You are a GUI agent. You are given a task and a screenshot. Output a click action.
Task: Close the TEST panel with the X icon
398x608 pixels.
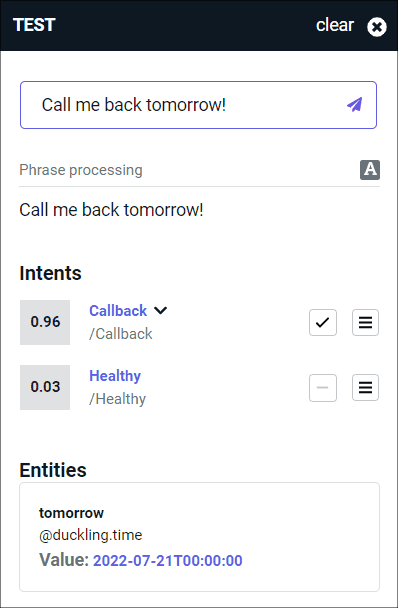pyautogui.click(x=377, y=27)
